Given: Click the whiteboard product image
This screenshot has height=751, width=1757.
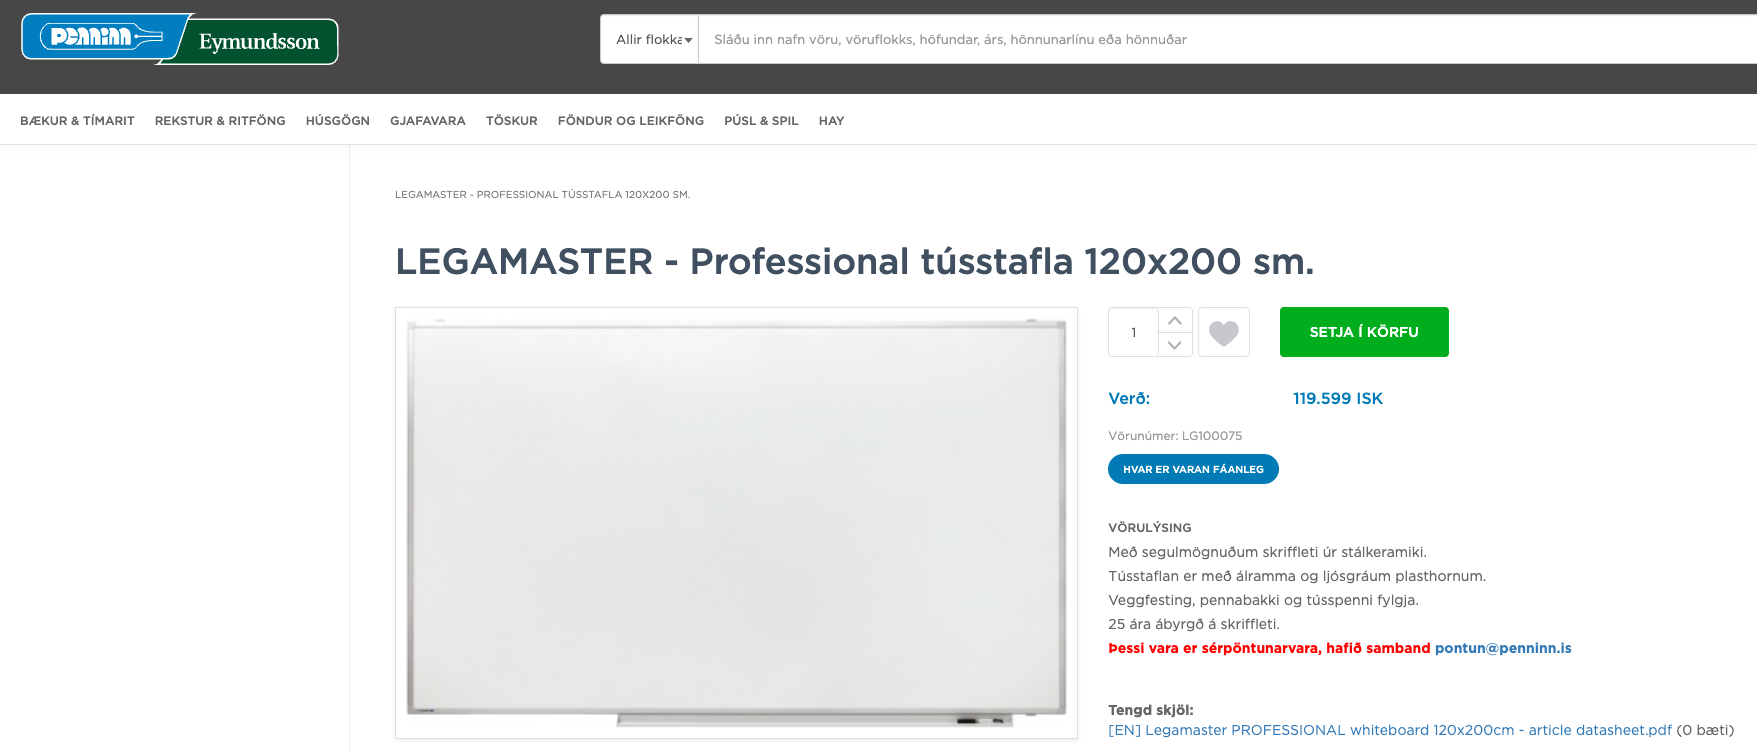Looking at the screenshot, I should click(x=736, y=523).
